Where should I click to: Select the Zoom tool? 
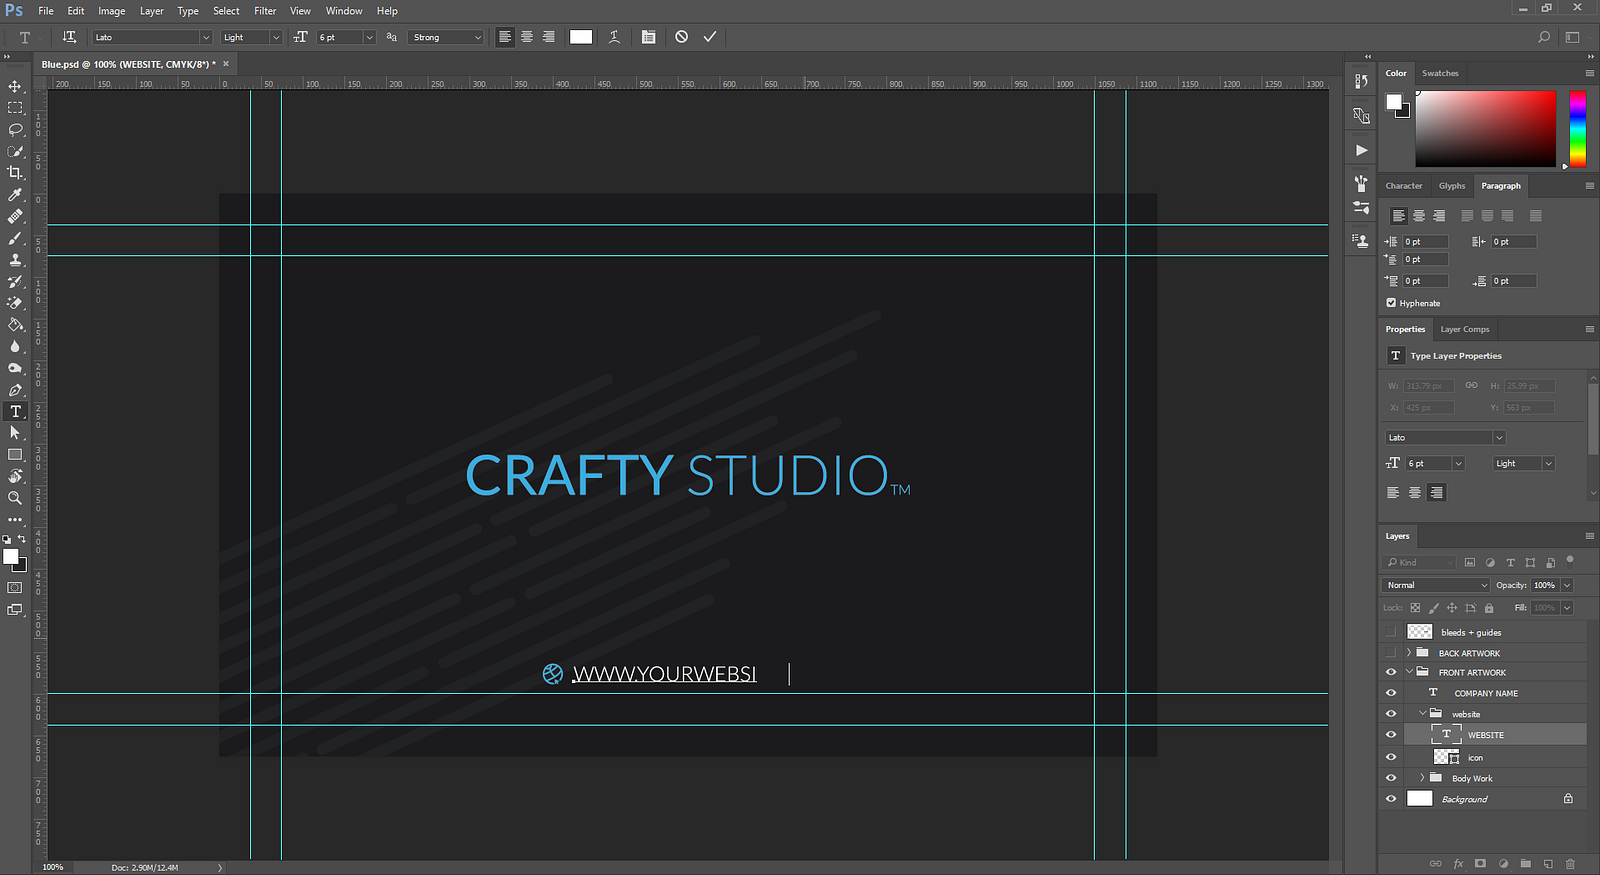pyautogui.click(x=15, y=498)
